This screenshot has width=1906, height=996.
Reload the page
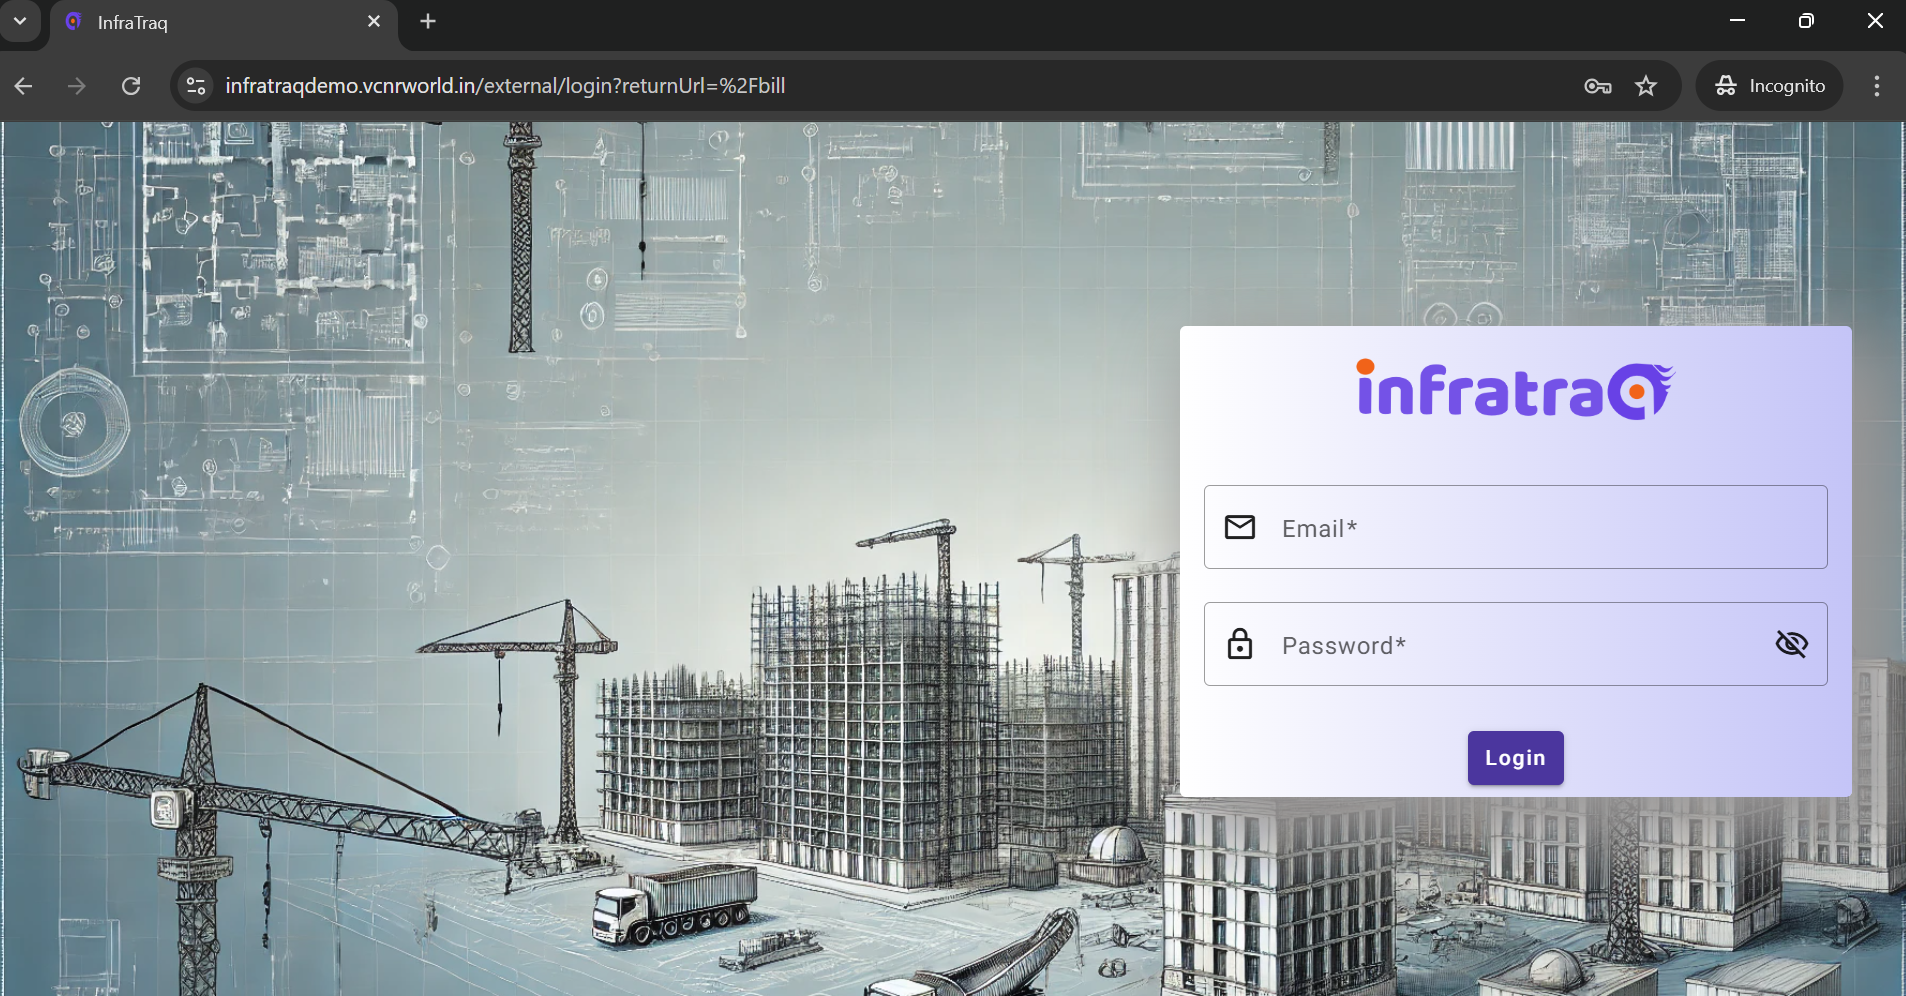click(x=131, y=86)
